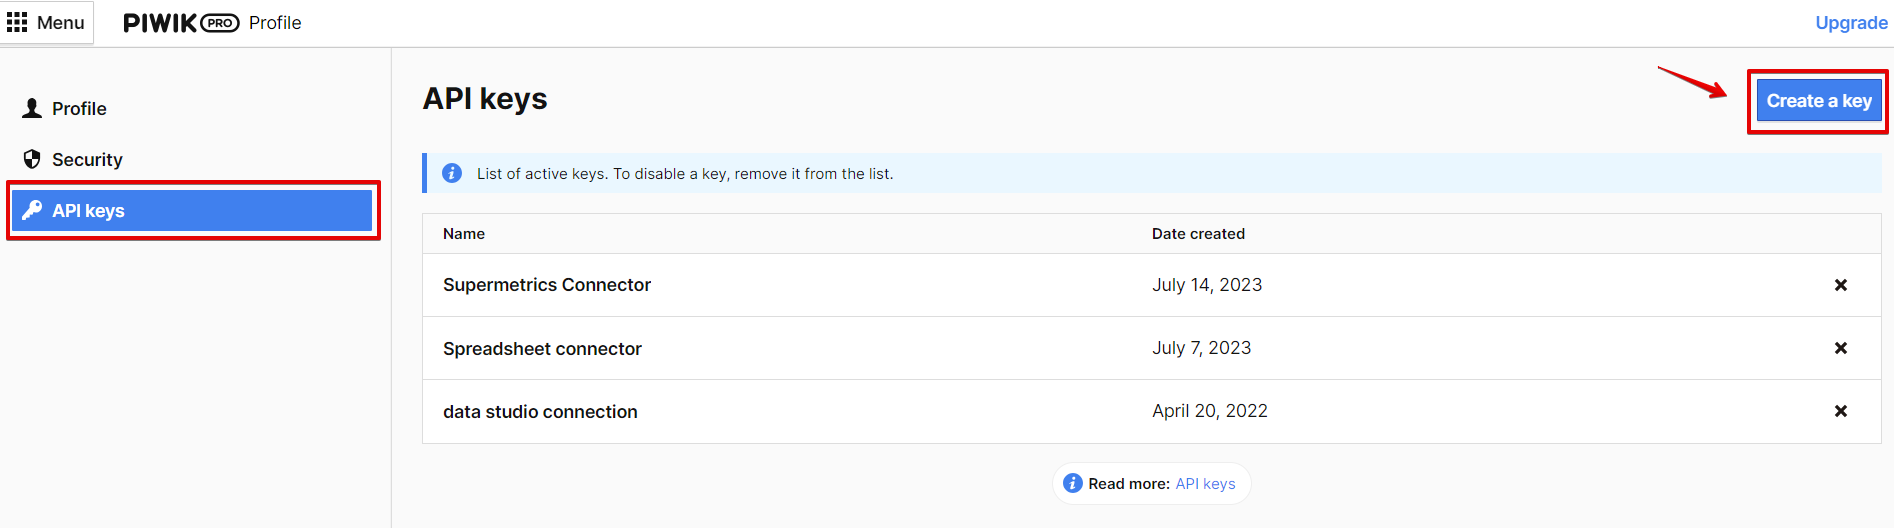The image size is (1894, 528).
Task: Click the Name column header
Action: point(464,234)
